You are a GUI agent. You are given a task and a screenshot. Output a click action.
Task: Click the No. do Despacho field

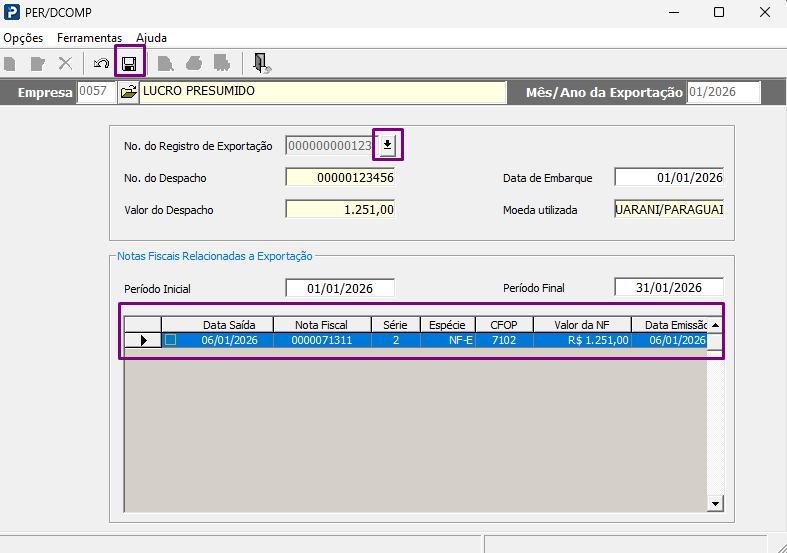click(340, 178)
